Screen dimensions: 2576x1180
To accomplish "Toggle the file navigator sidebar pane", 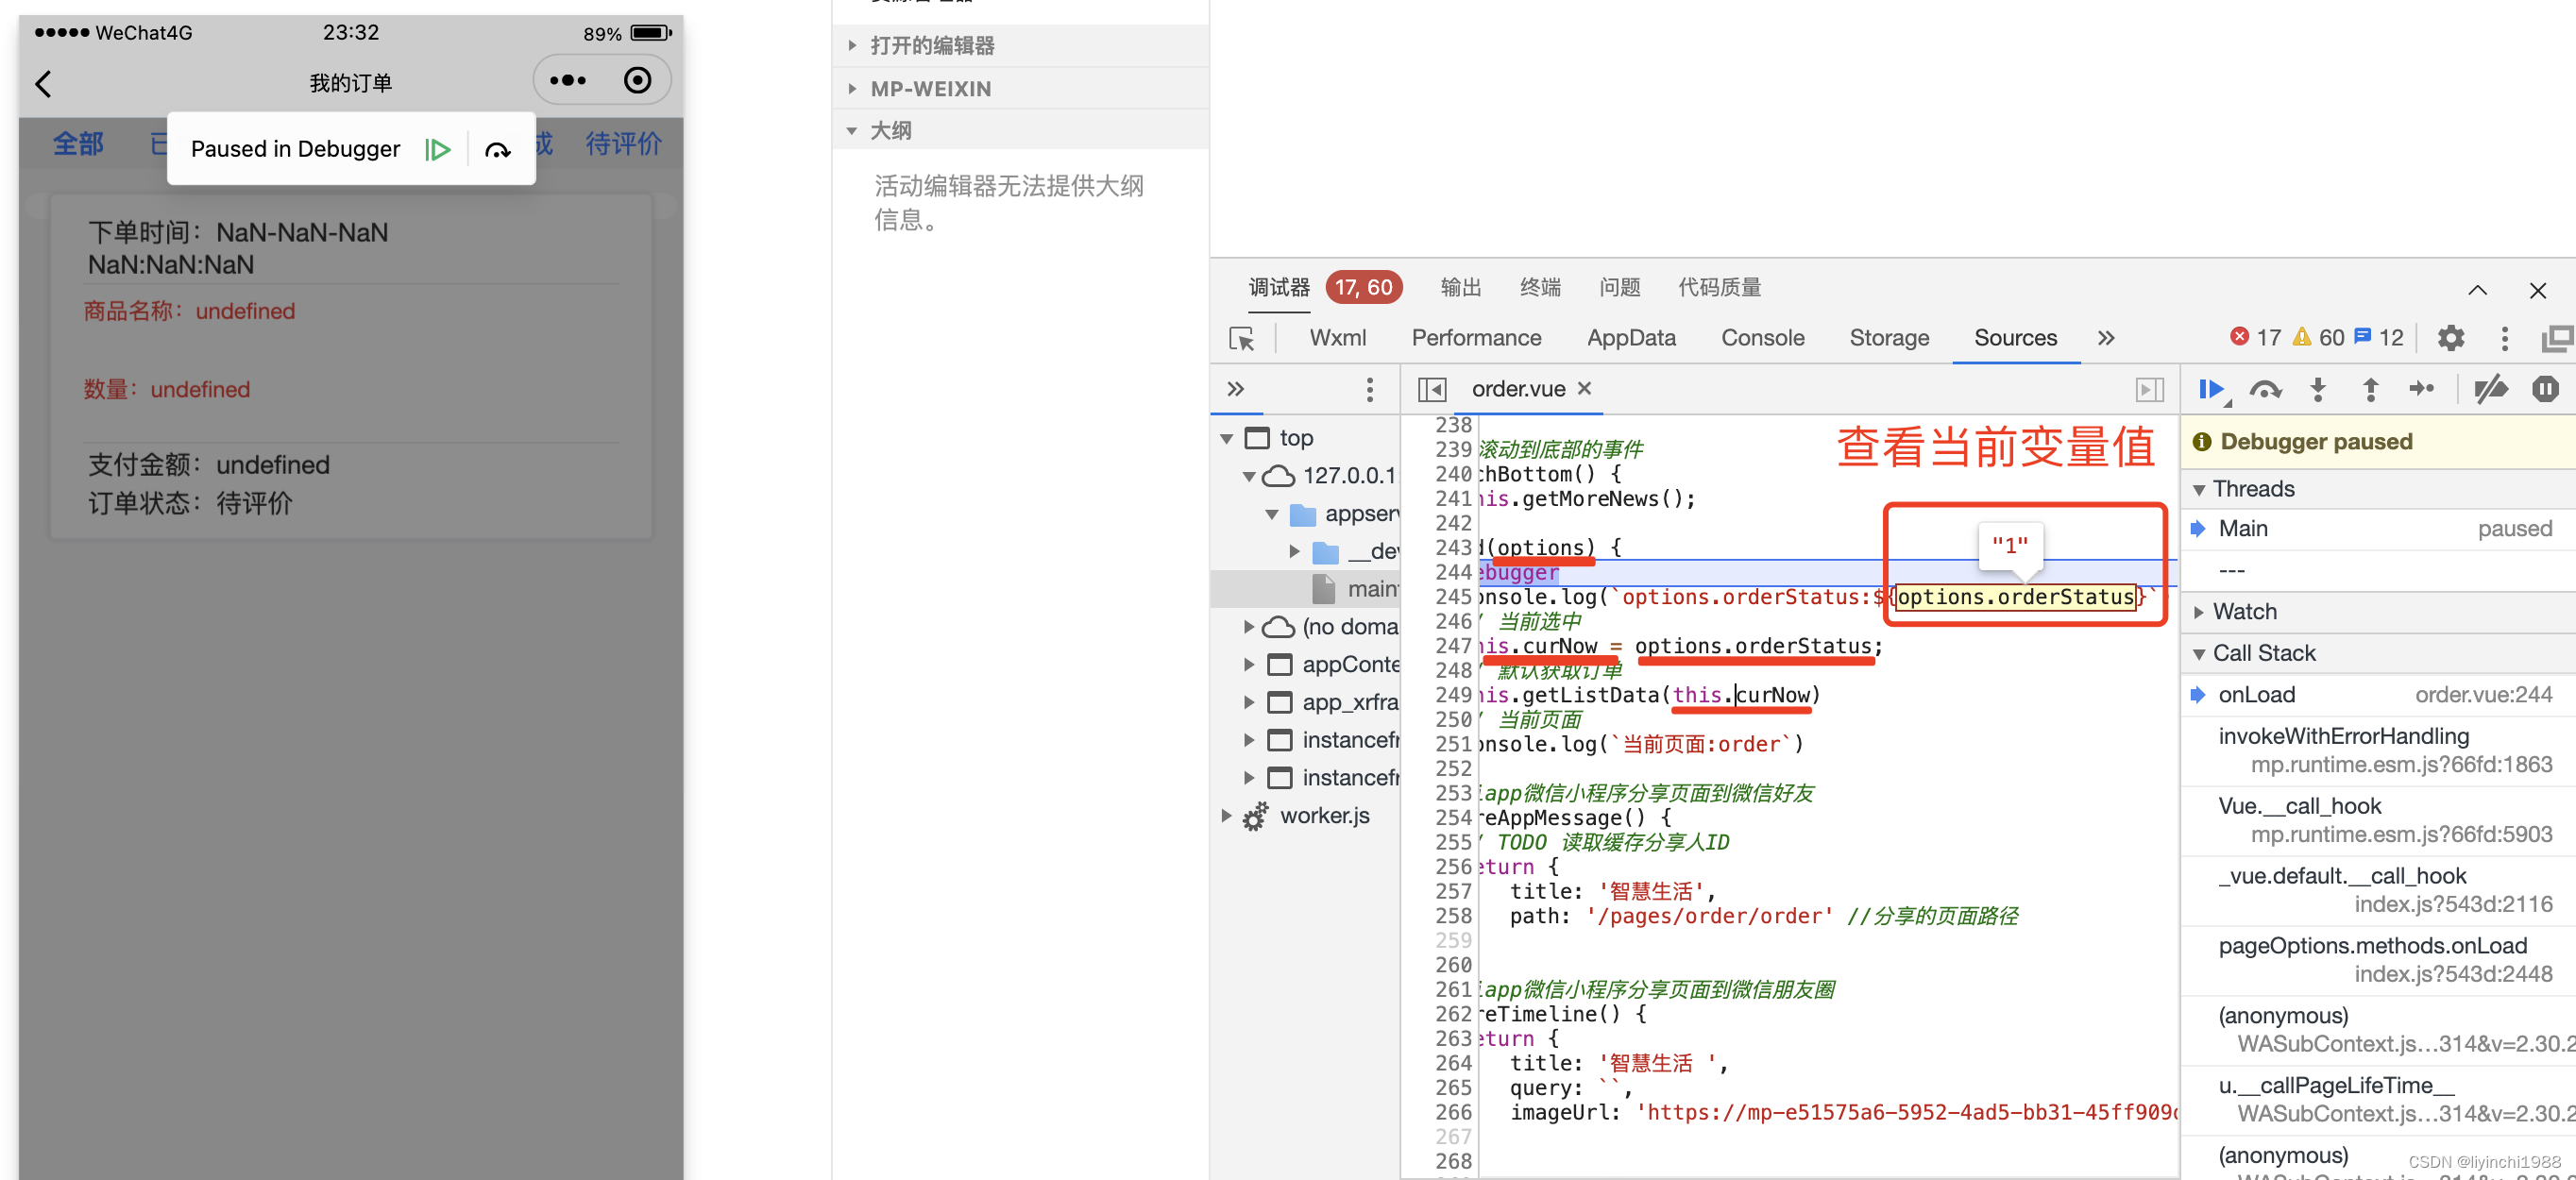I will pos(1432,389).
